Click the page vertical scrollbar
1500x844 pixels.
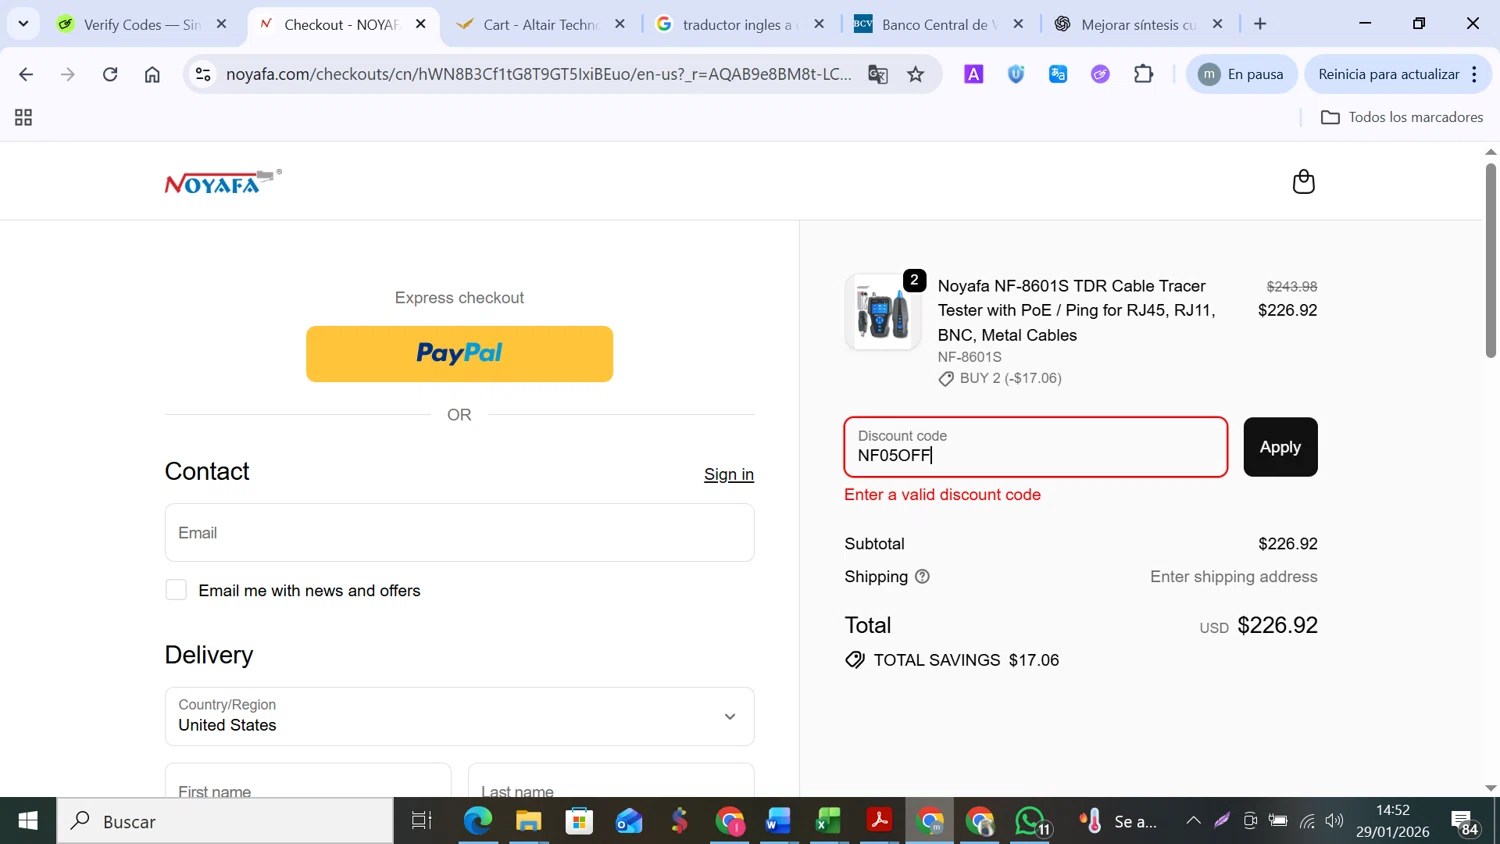(1491, 260)
